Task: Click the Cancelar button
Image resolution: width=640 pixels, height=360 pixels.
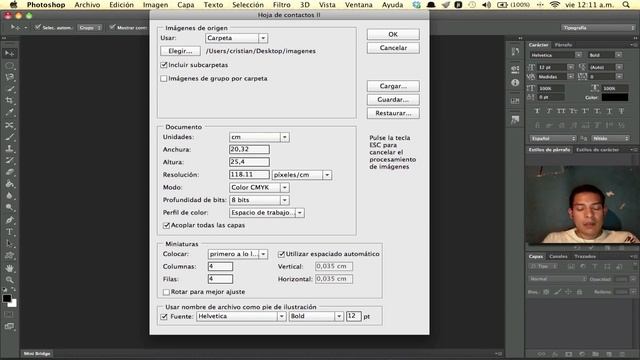Action: [x=393, y=48]
